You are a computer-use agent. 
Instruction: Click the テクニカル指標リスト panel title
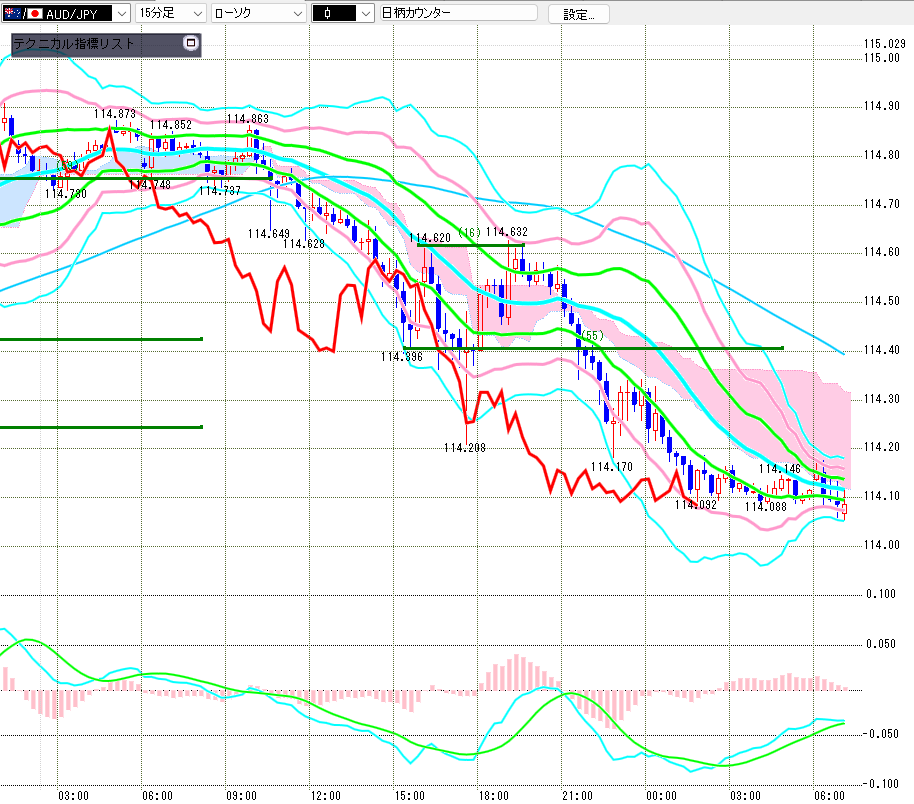click(x=74, y=44)
